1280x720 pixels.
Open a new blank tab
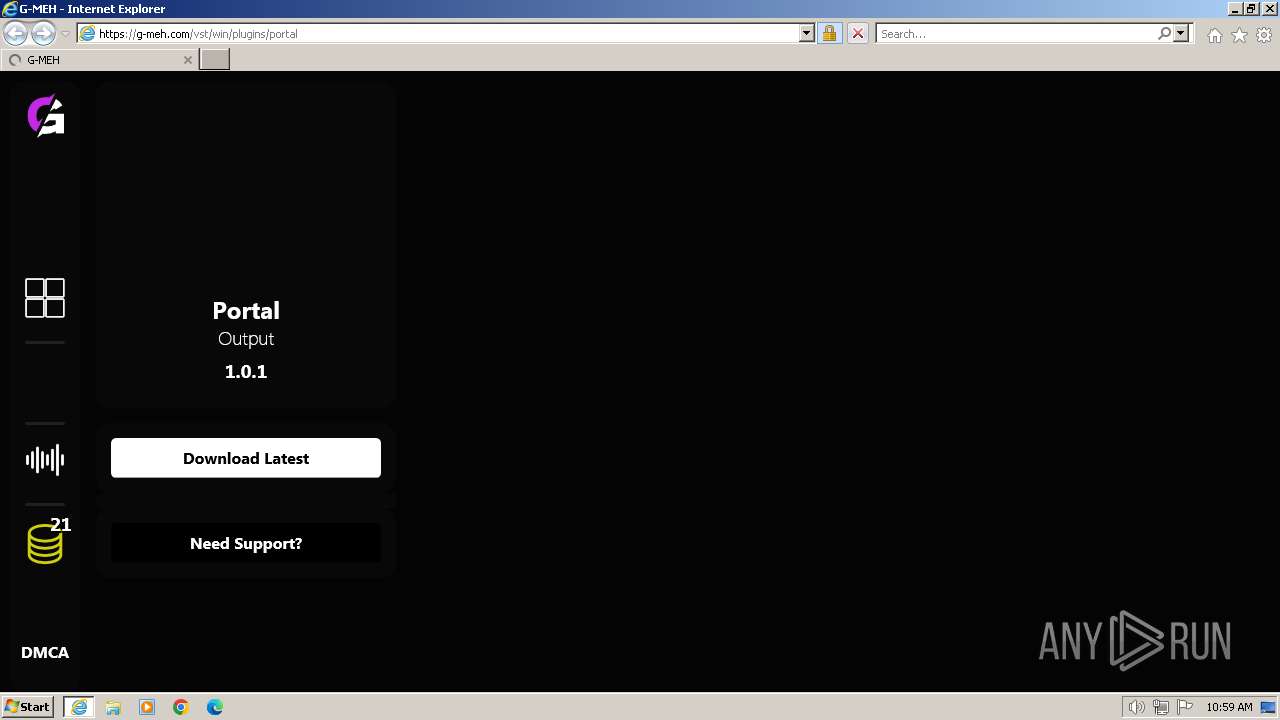click(215, 59)
